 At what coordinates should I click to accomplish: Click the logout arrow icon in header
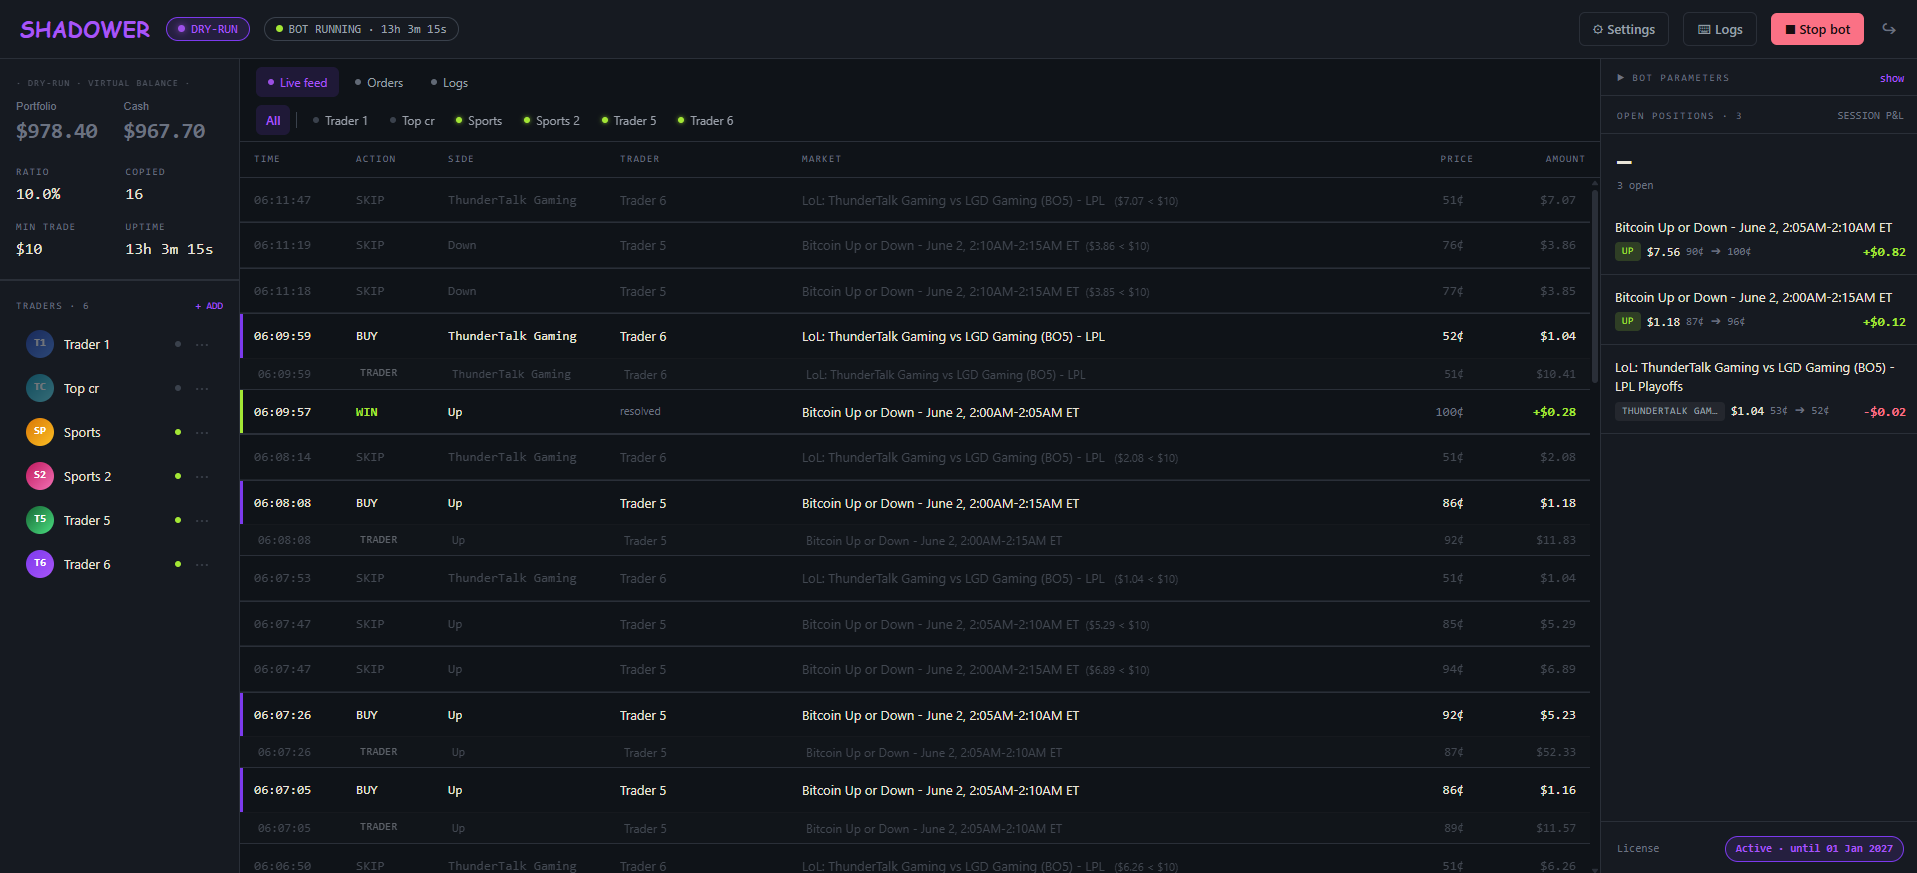pos(1889,29)
